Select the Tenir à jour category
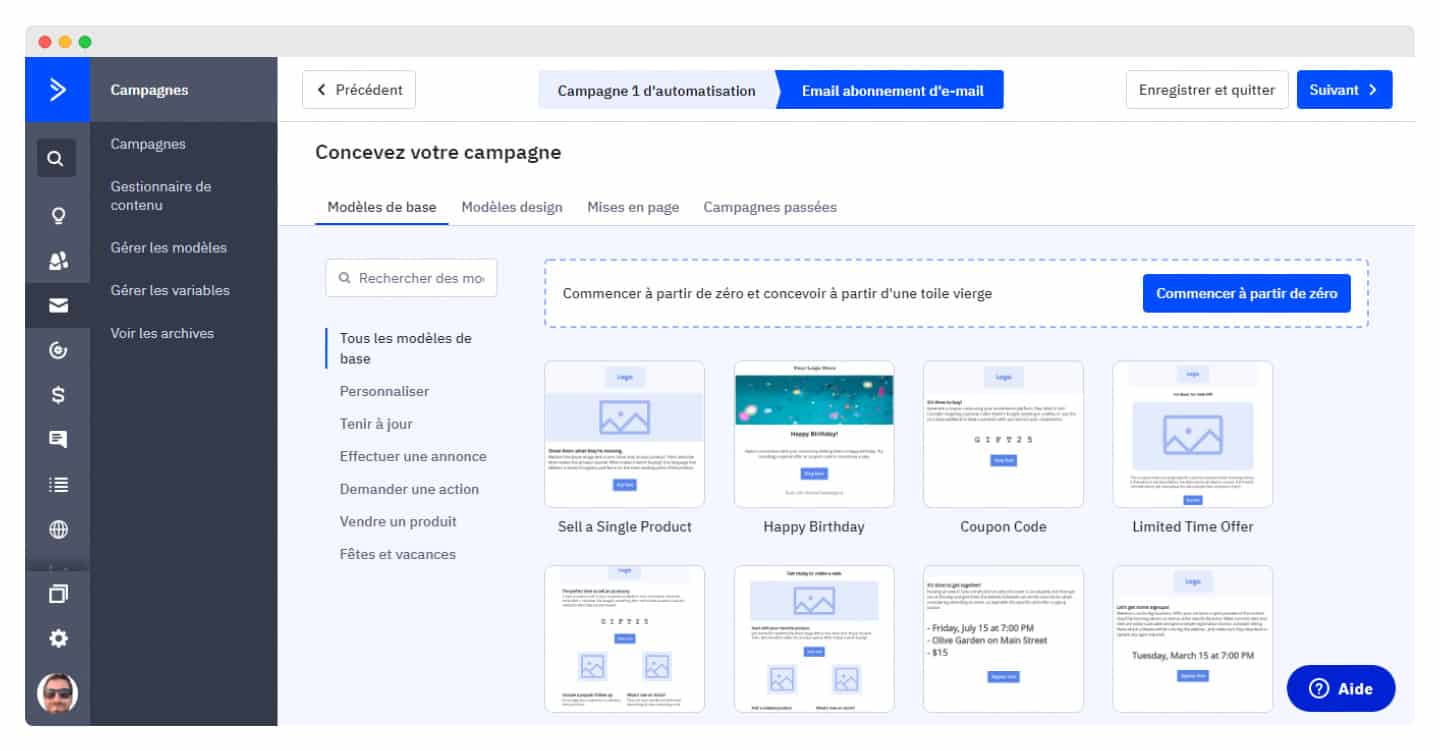 pos(376,424)
